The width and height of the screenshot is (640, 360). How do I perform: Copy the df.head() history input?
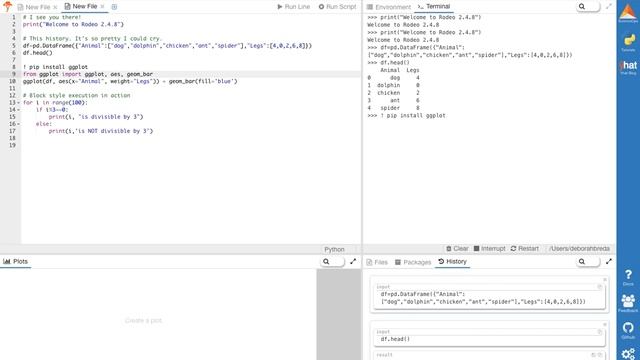[600, 332]
